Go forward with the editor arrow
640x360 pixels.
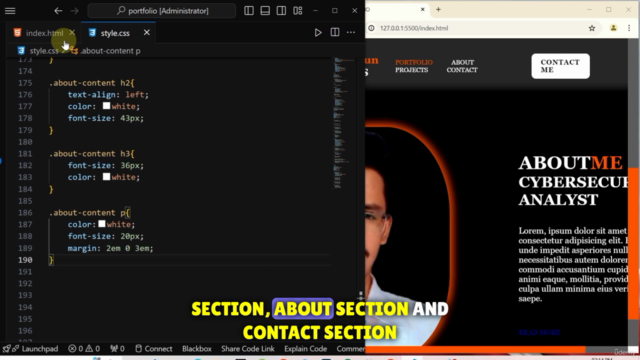74,11
